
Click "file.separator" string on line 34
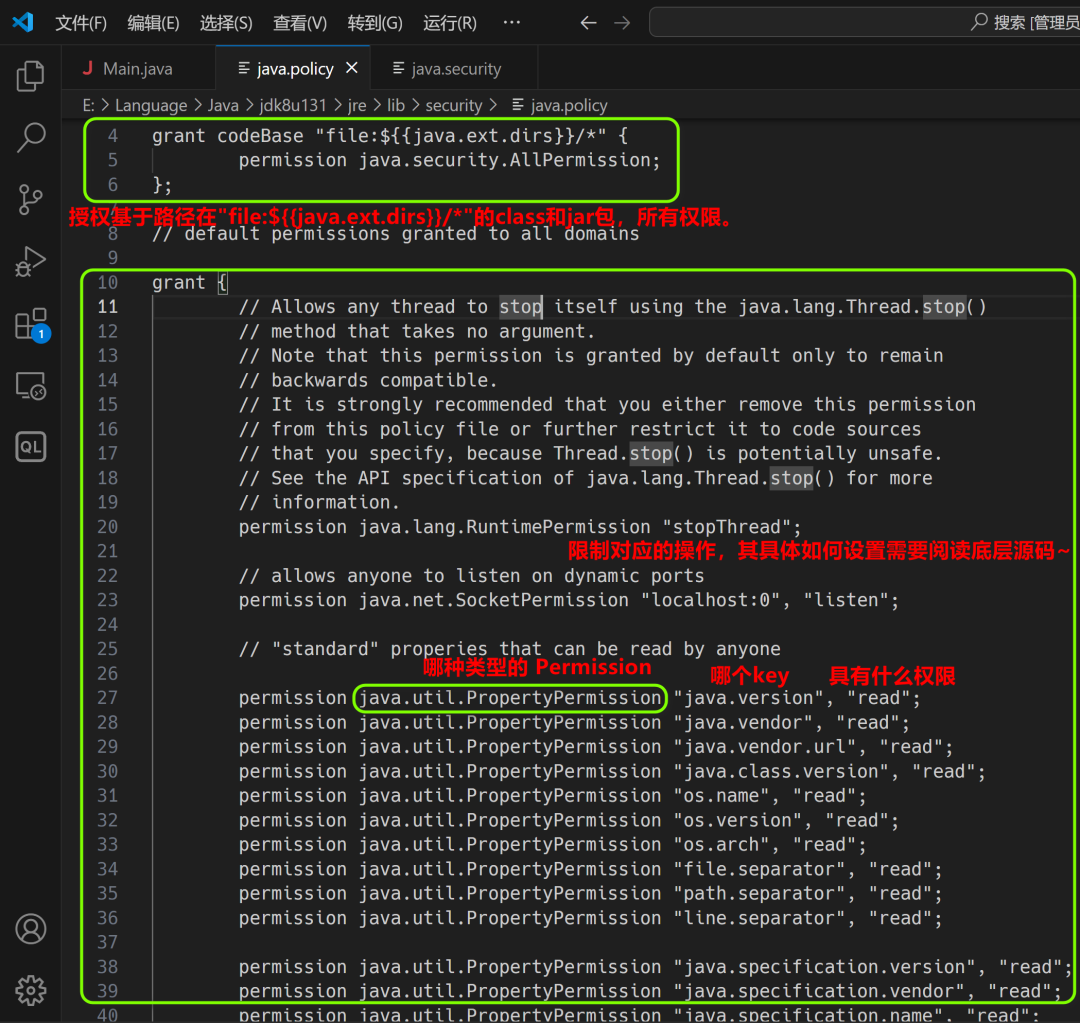pyautogui.click(x=758, y=869)
